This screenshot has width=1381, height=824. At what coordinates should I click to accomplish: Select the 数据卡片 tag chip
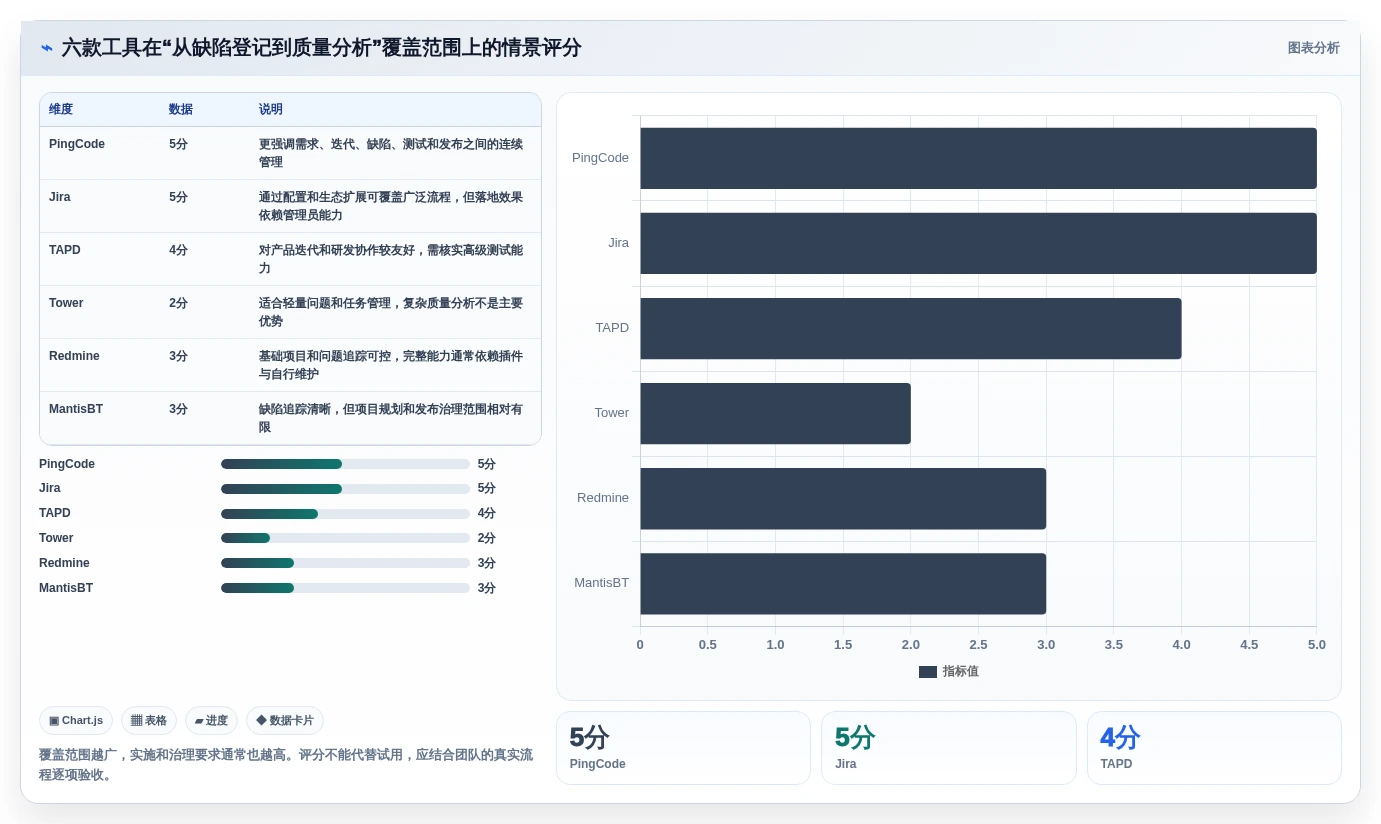click(x=285, y=720)
